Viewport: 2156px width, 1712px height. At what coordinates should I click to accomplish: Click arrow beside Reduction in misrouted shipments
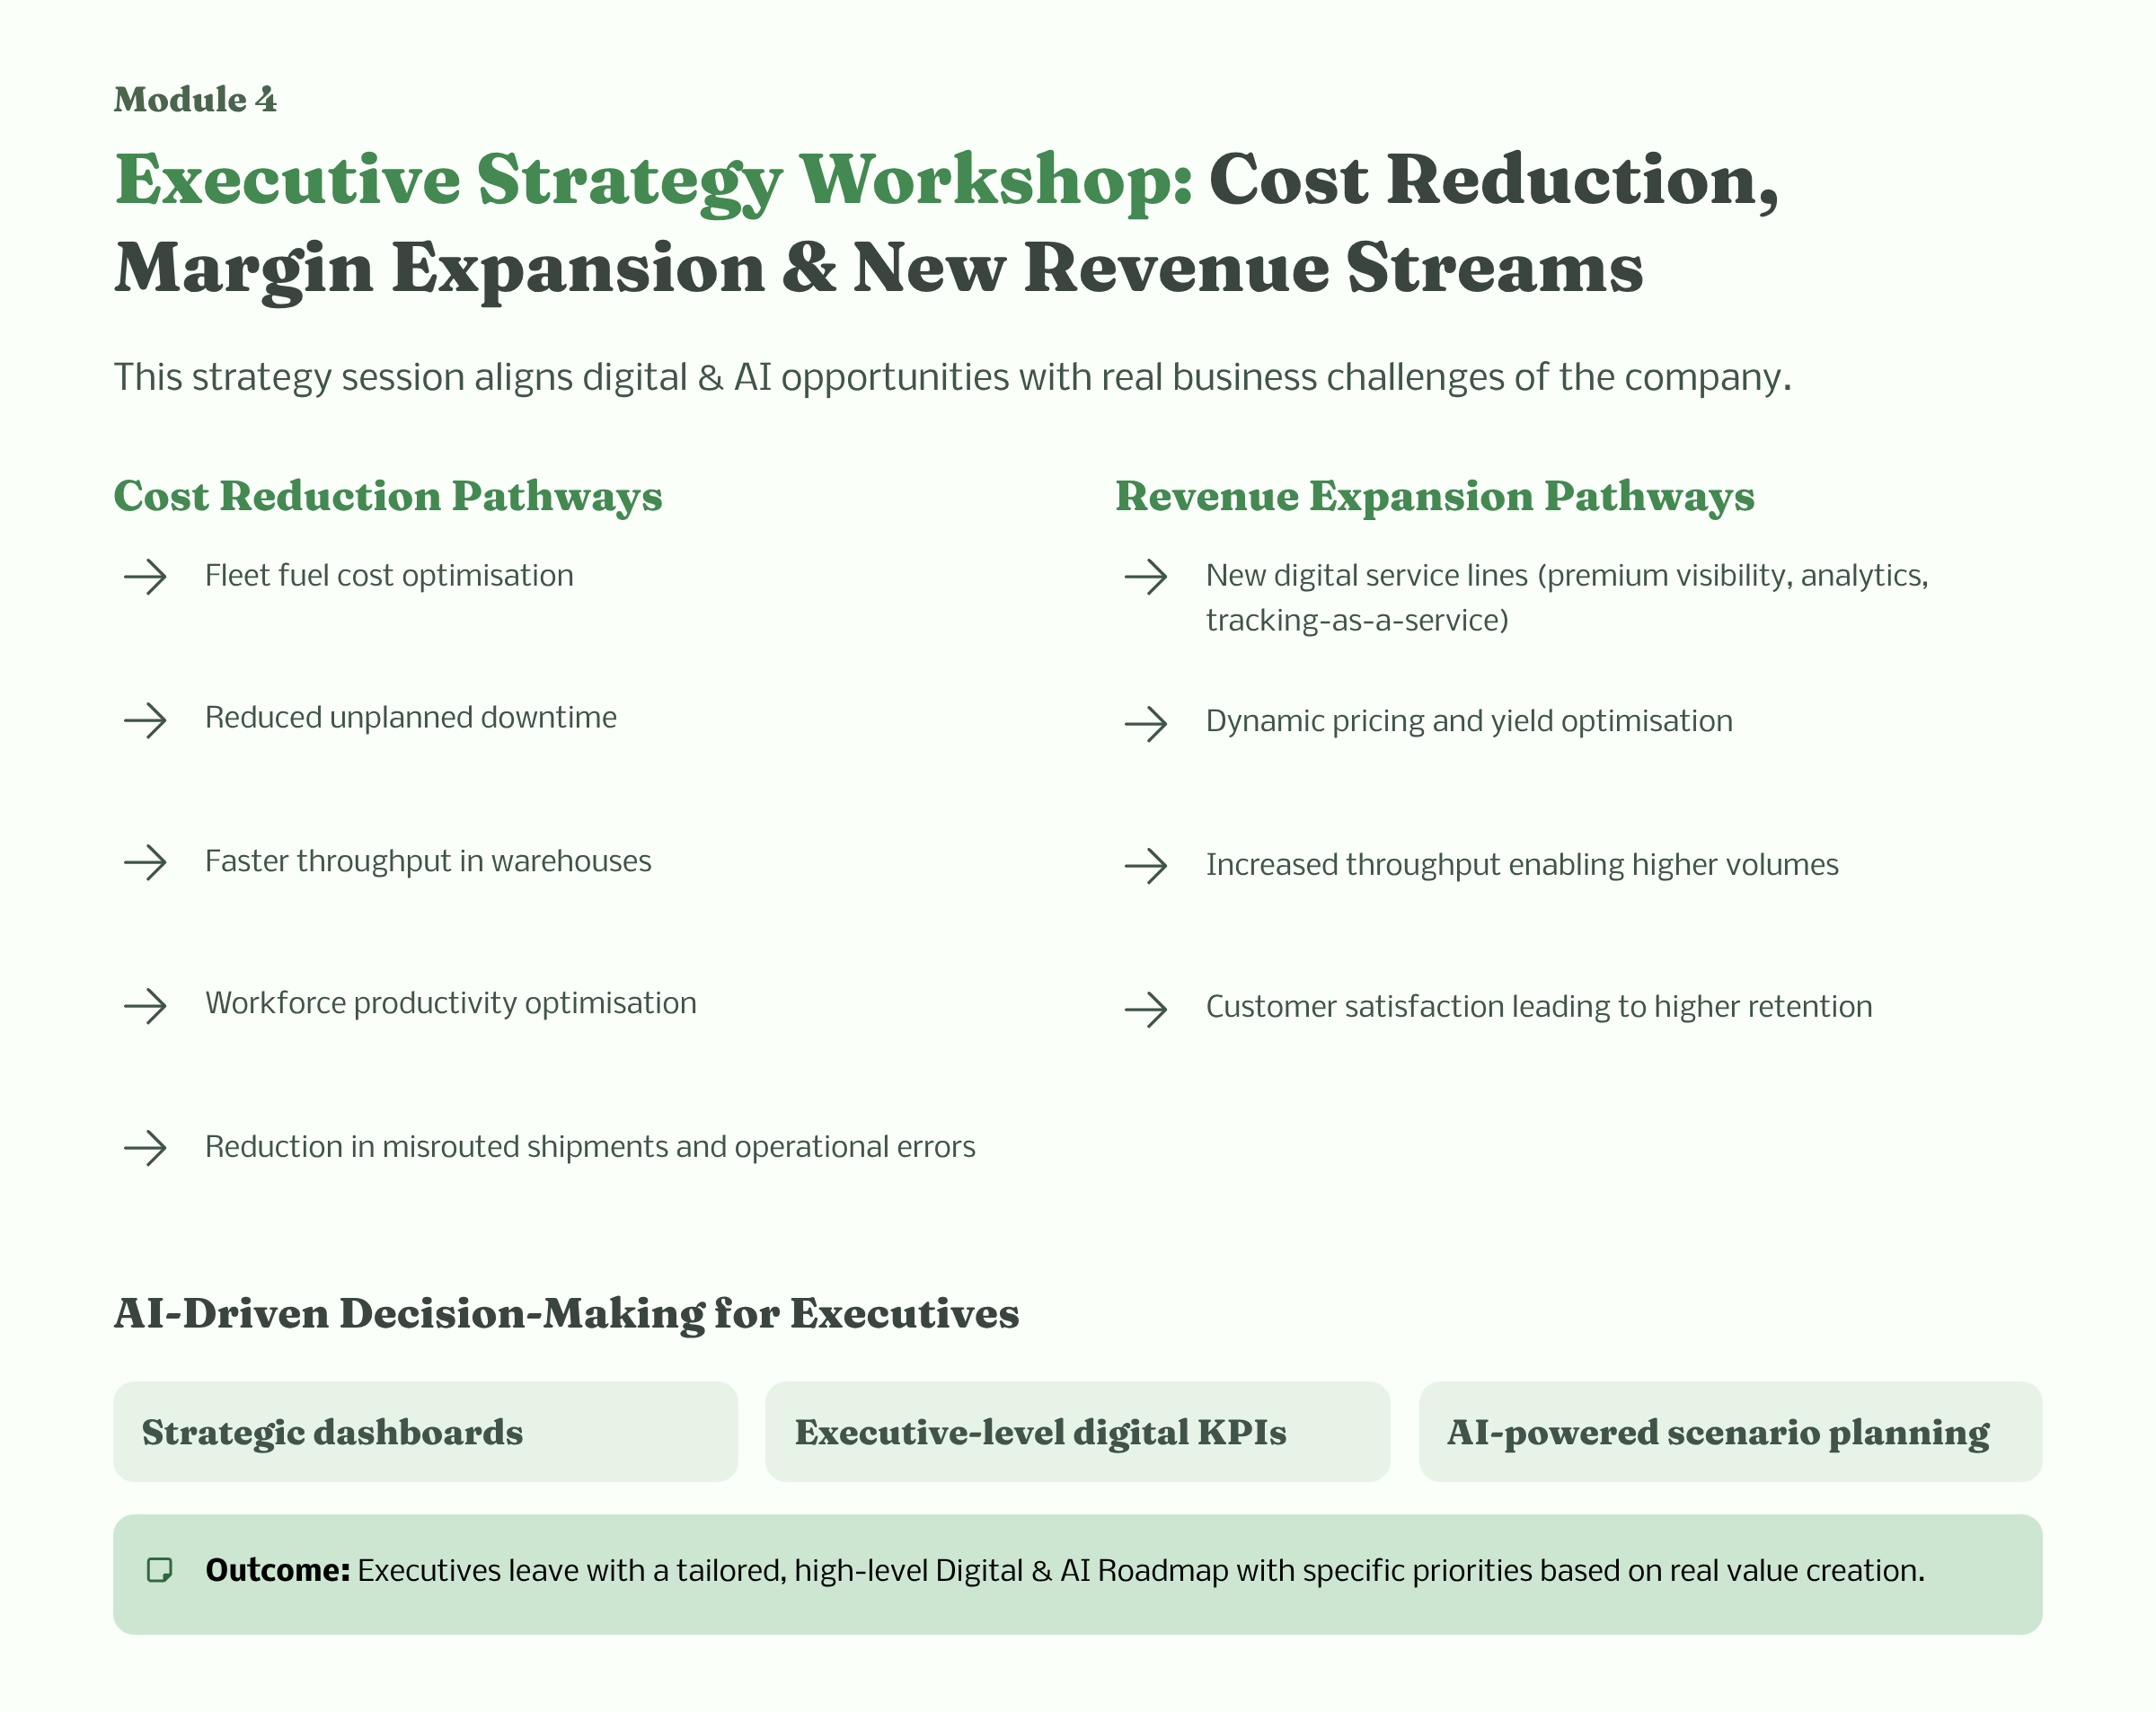(x=145, y=1148)
